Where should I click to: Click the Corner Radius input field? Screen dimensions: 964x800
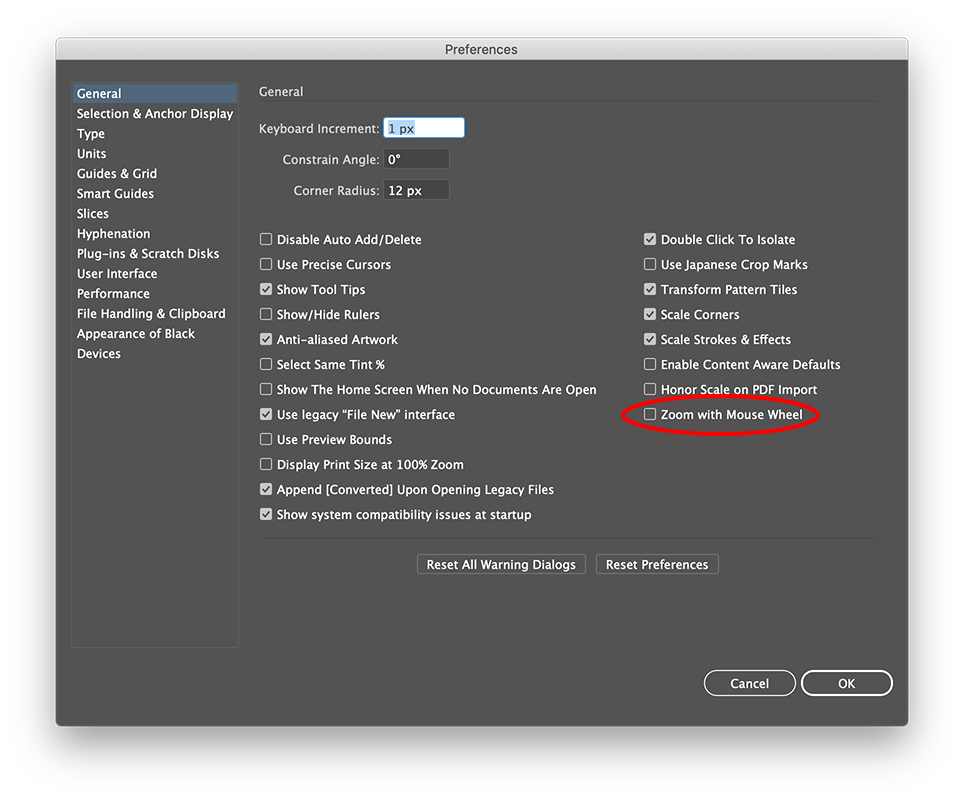[416, 190]
